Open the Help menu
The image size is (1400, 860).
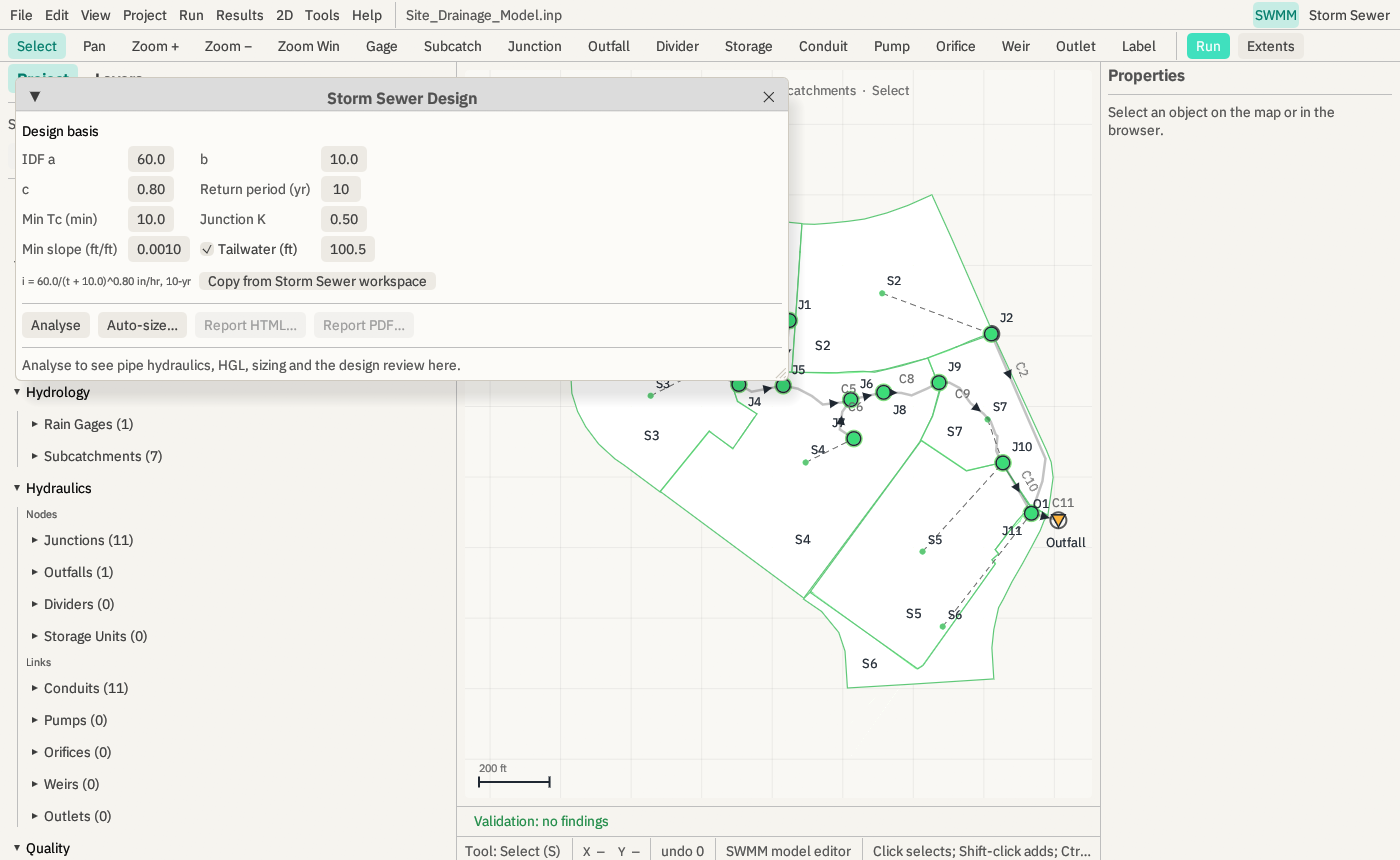tap(367, 15)
